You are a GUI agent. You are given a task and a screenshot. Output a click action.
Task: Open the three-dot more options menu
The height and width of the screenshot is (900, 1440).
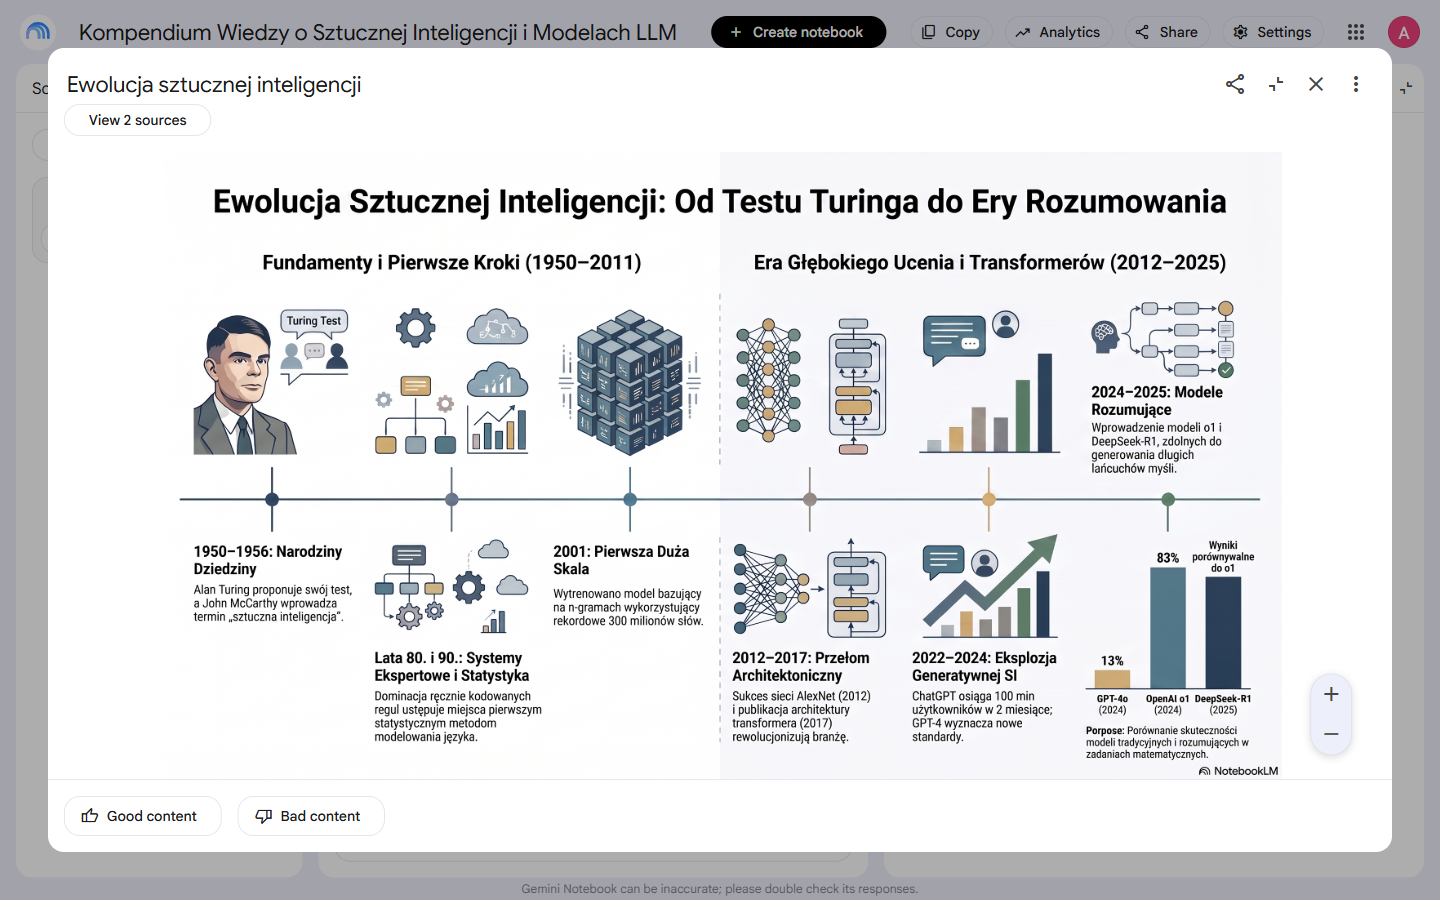[1356, 84]
